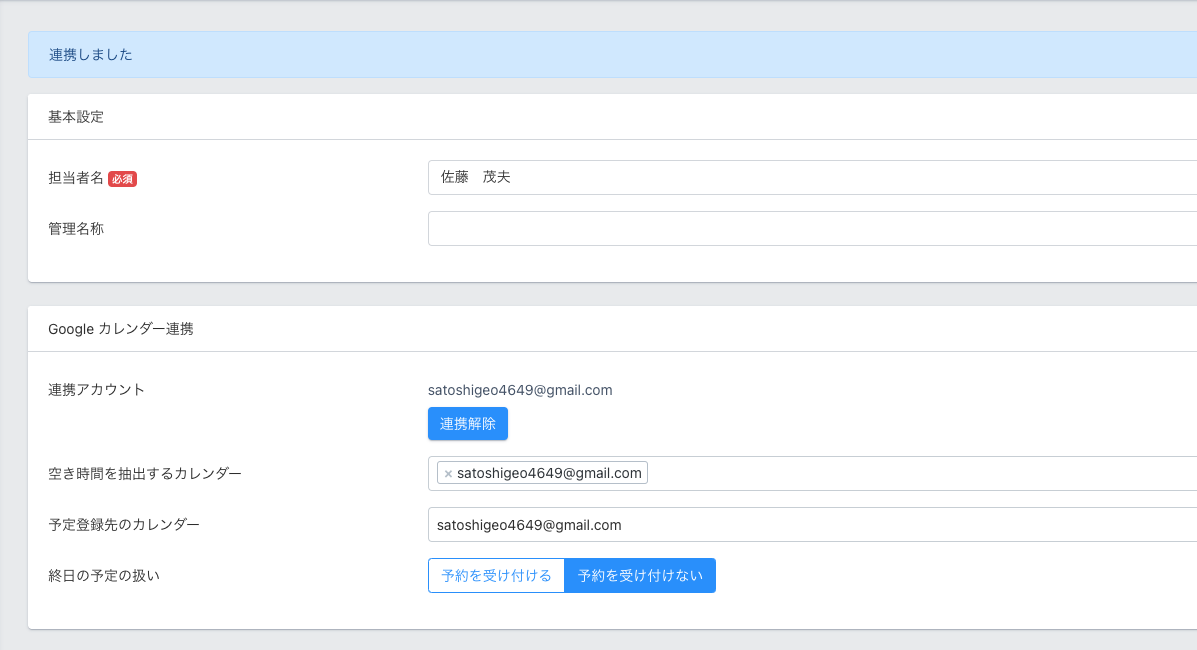Screen dimensions: 1197x650
Task: Click the 担当者名 field label
Action: coord(76,178)
